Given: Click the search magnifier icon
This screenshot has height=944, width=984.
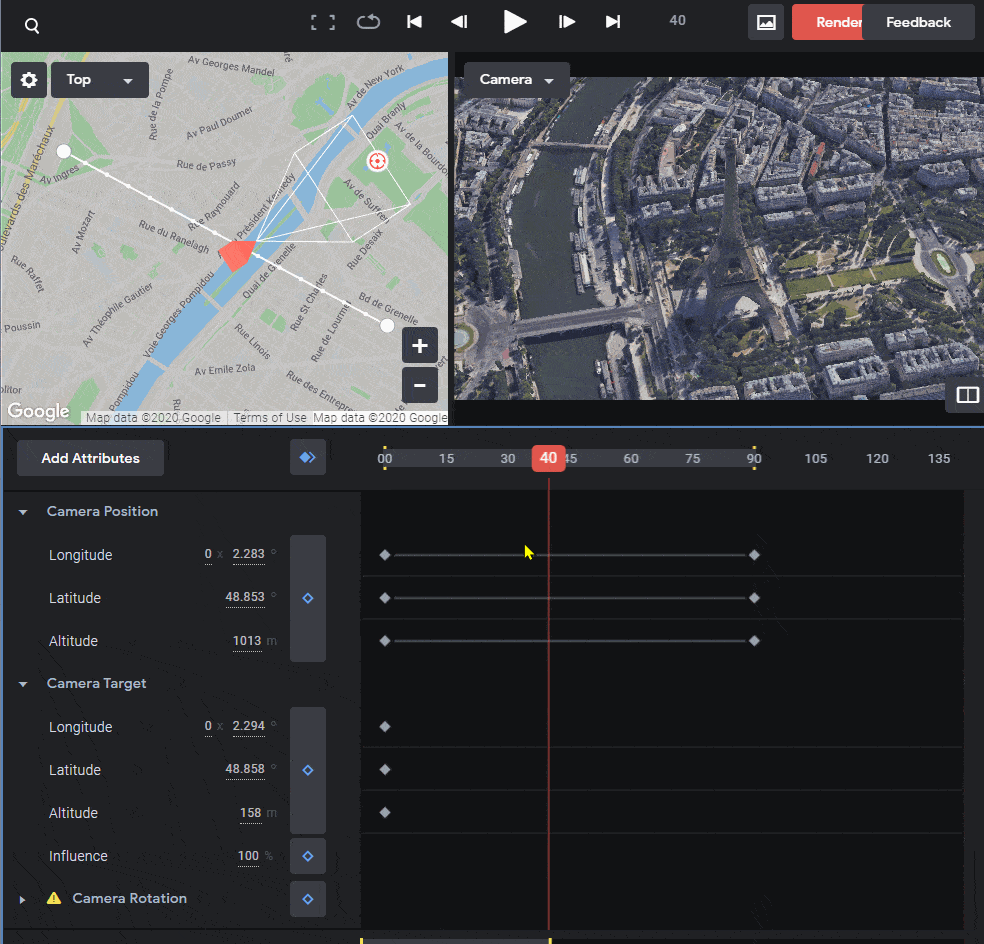Looking at the screenshot, I should [x=31, y=26].
